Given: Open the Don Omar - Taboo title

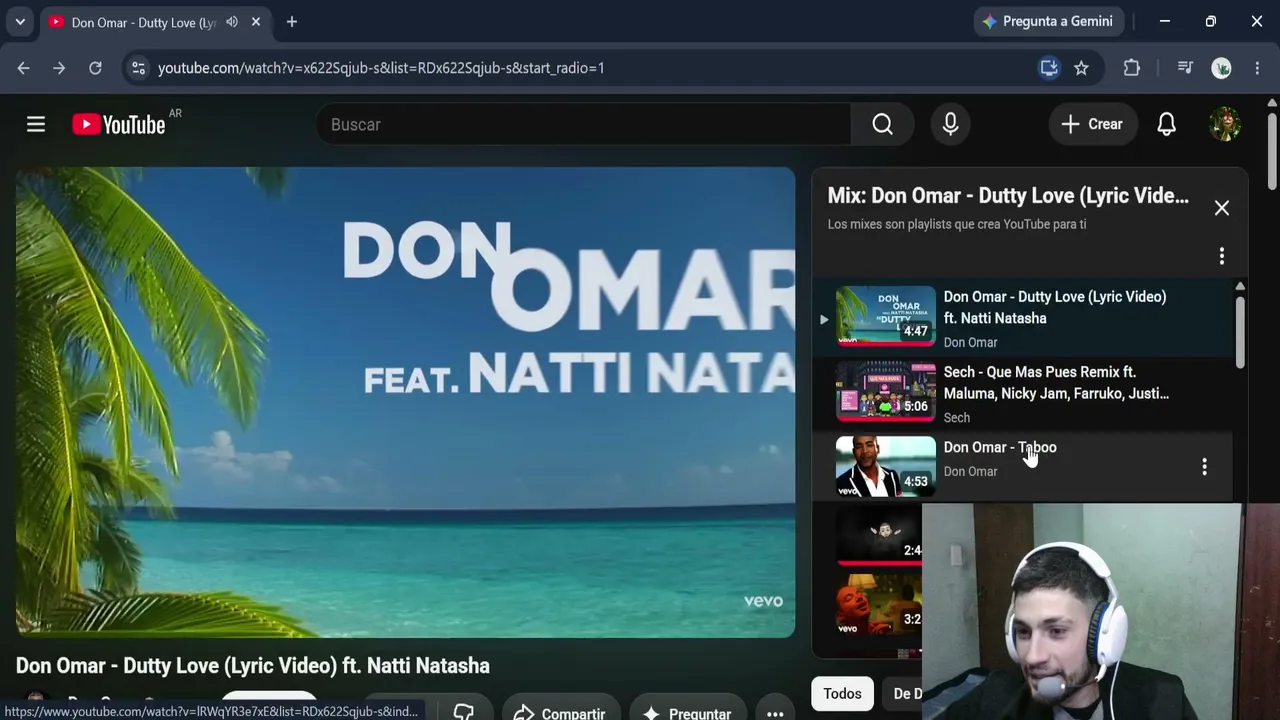Looking at the screenshot, I should (1000, 447).
